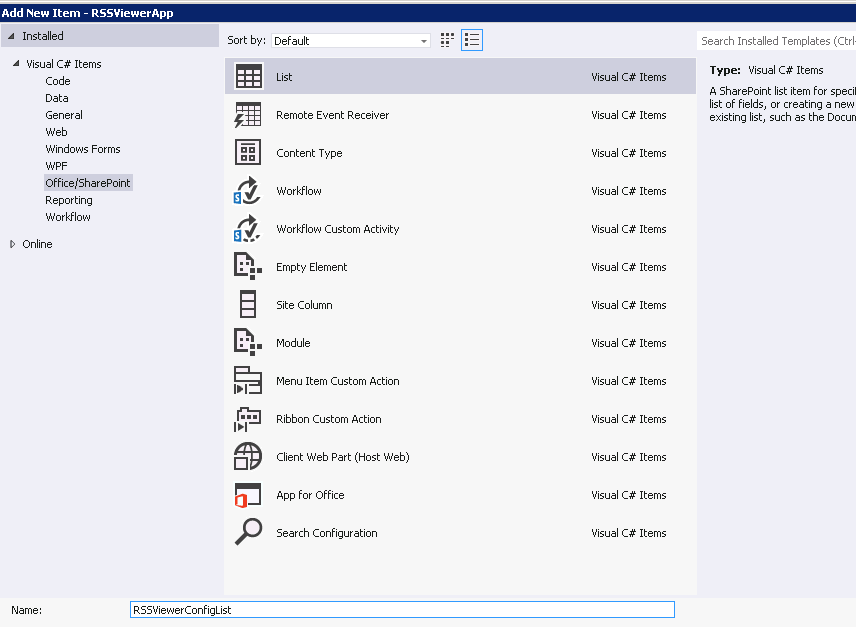Click the Remote Event Receiver icon
Image resolution: width=856 pixels, height=627 pixels.
click(248, 115)
